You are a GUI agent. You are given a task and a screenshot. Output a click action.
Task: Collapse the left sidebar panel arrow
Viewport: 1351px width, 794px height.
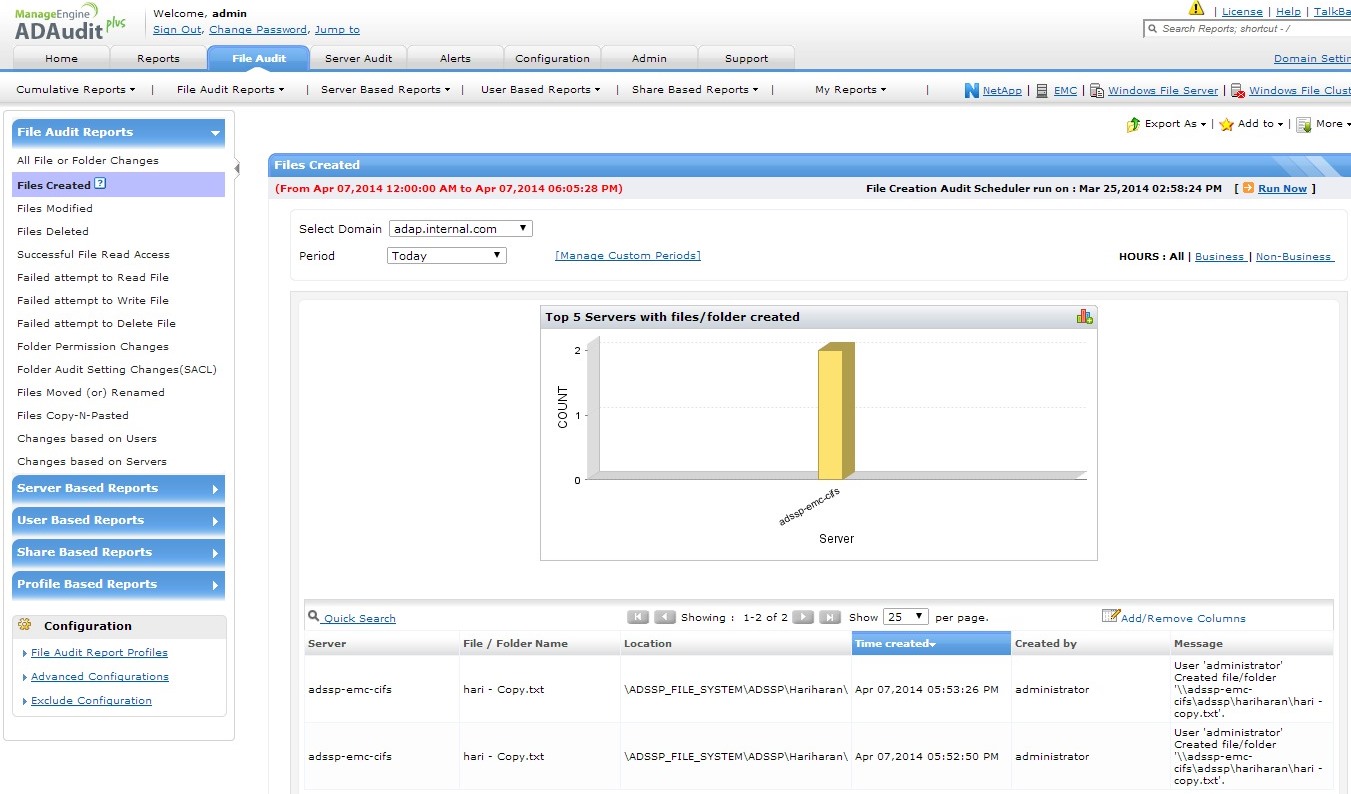(x=237, y=168)
